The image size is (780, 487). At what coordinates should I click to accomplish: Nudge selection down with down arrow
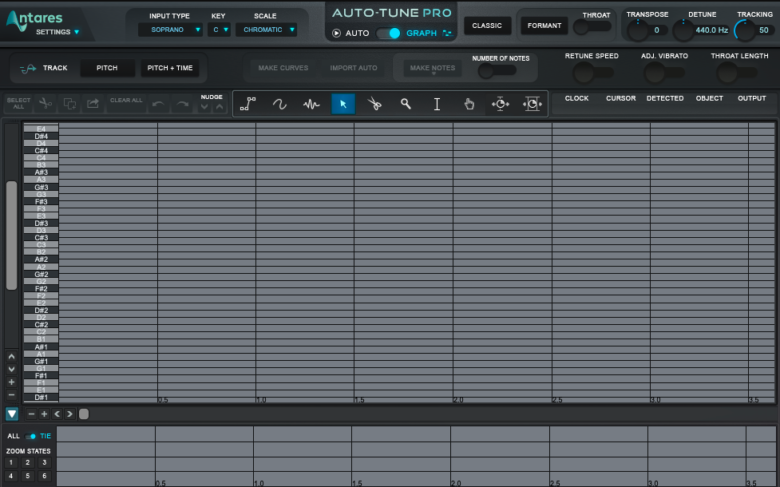204,106
